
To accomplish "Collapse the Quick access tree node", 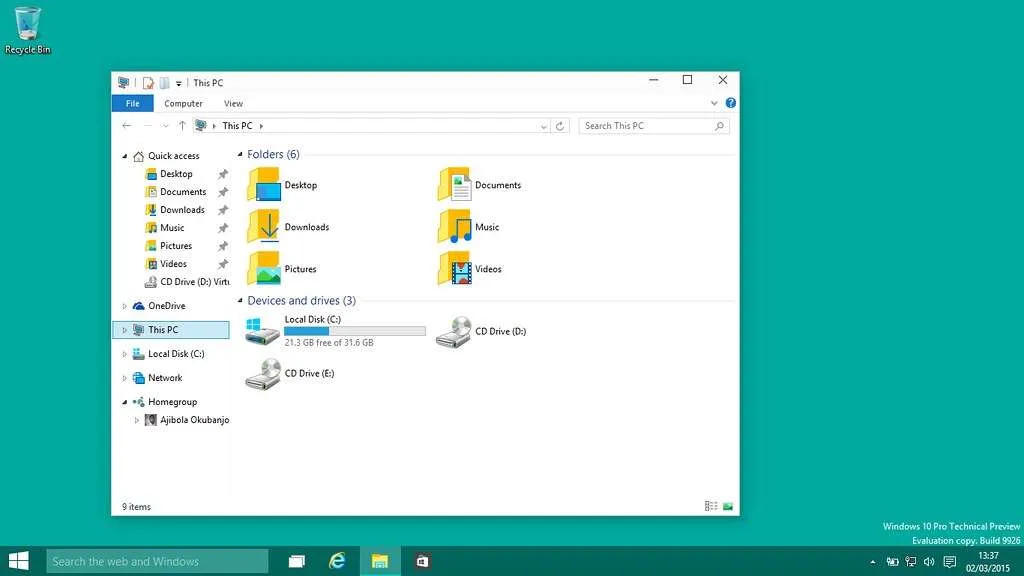I will coord(125,156).
